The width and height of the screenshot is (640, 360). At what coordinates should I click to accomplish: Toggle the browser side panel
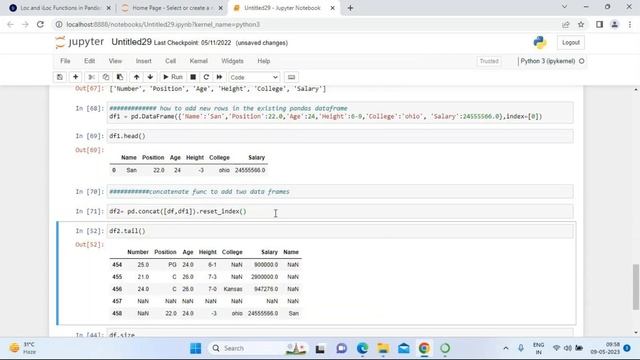tap(599, 24)
